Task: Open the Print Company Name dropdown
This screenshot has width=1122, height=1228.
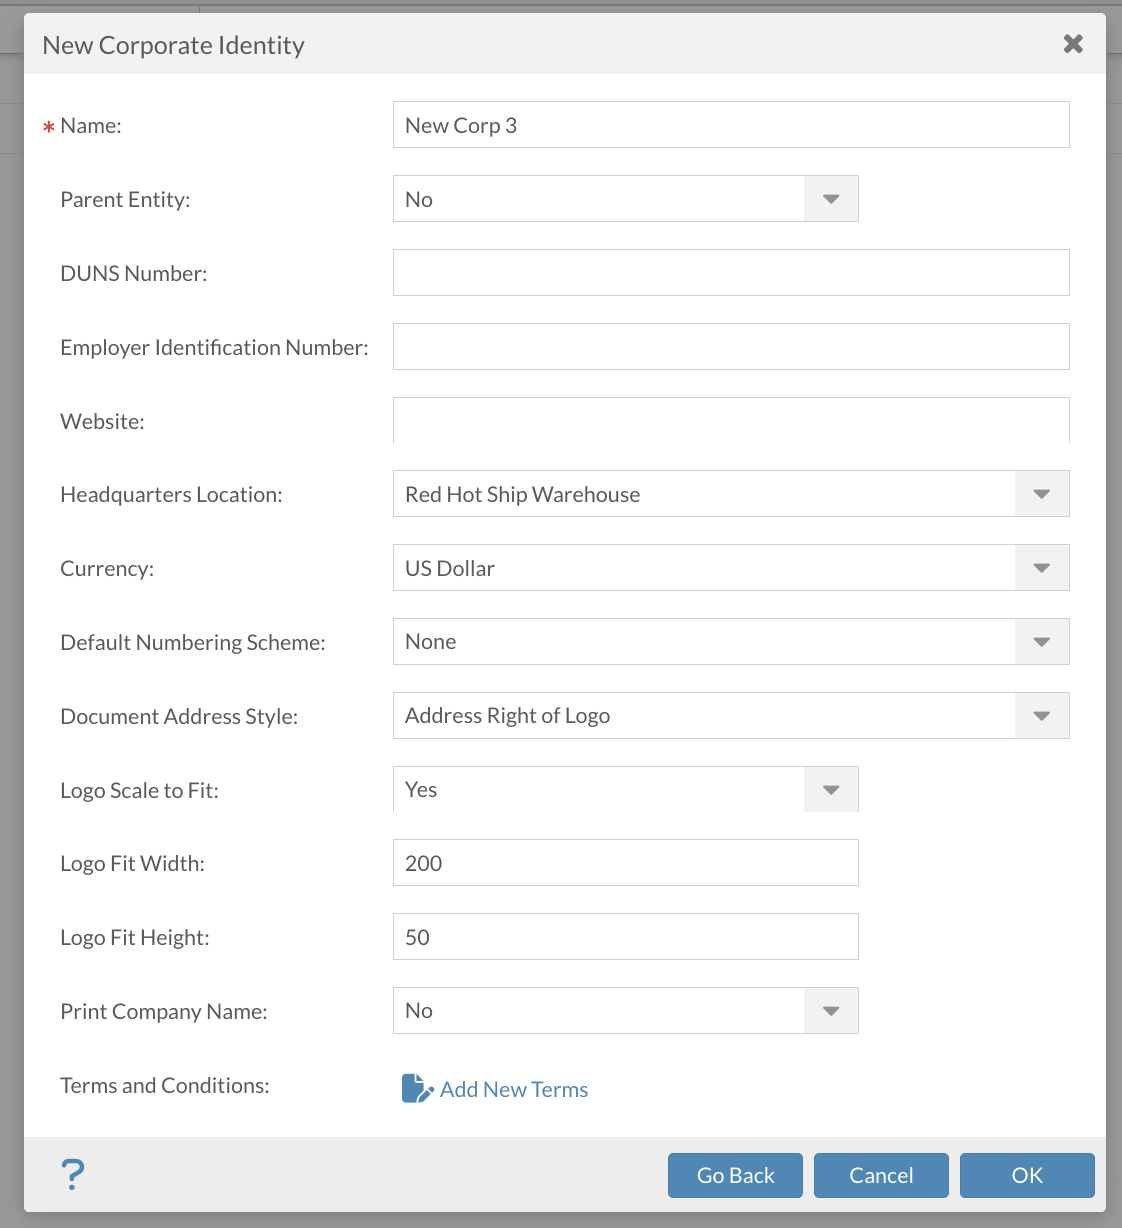Action: [x=830, y=1011]
